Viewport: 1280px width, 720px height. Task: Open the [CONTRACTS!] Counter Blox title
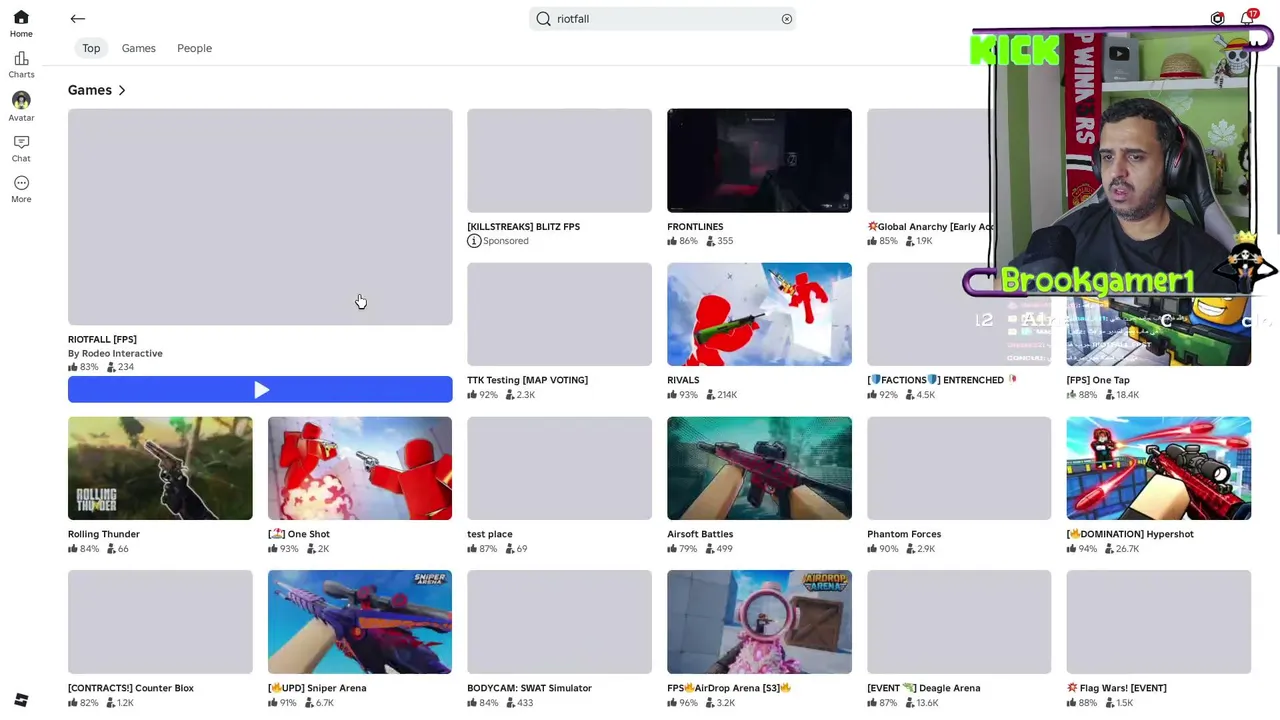[x=131, y=688]
